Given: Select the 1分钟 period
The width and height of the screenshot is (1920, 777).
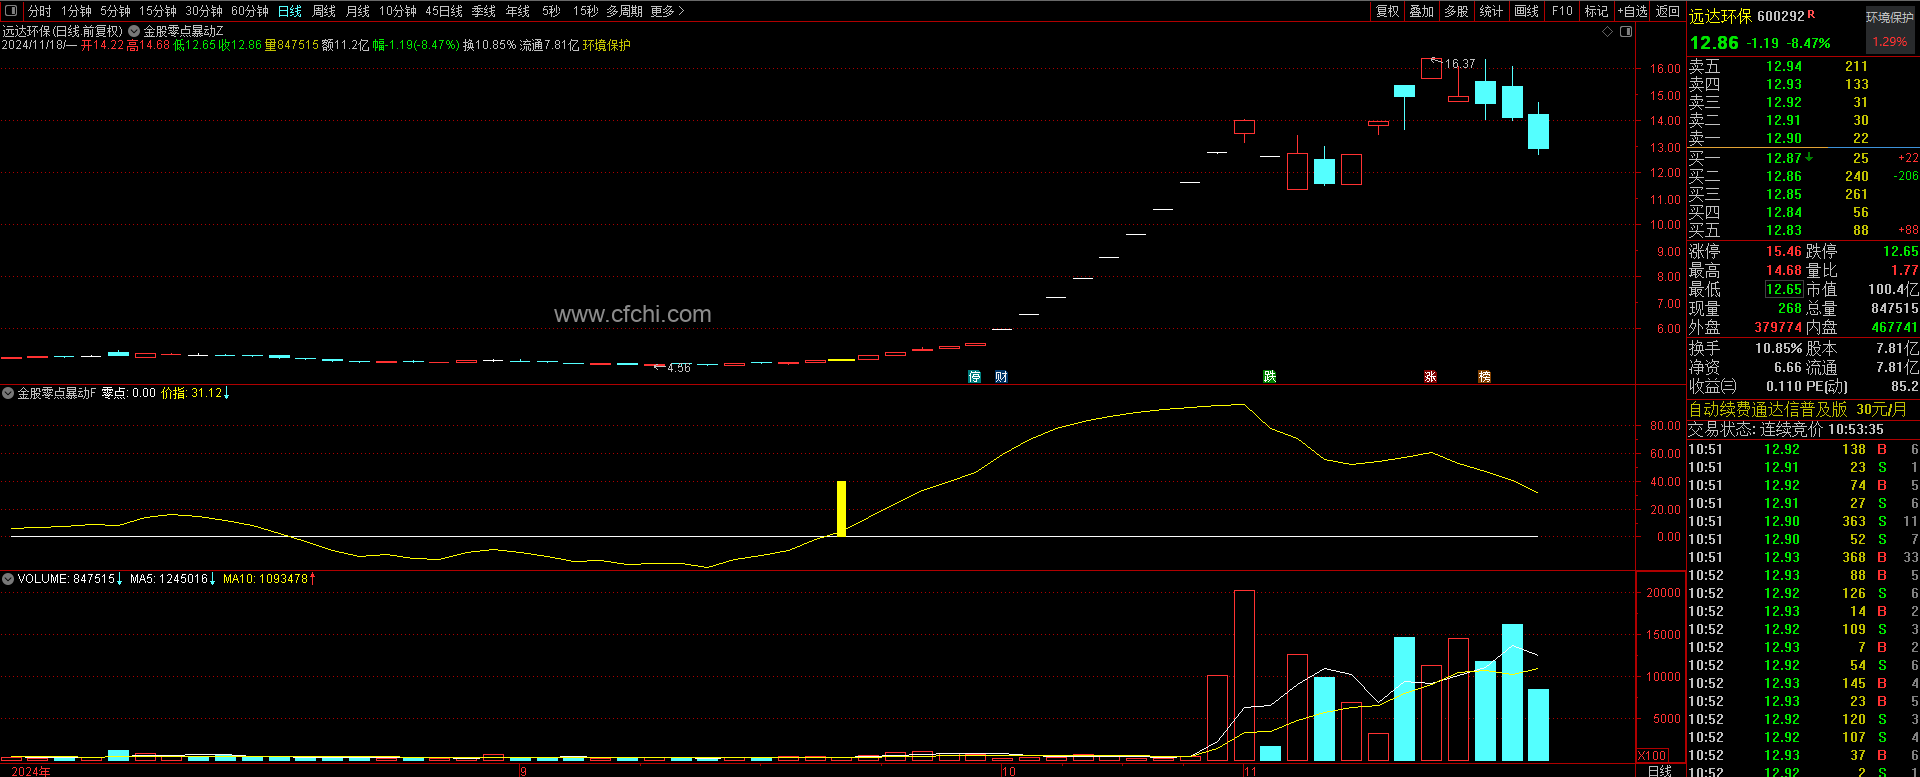Looking at the screenshot, I should (x=76, y=11).
